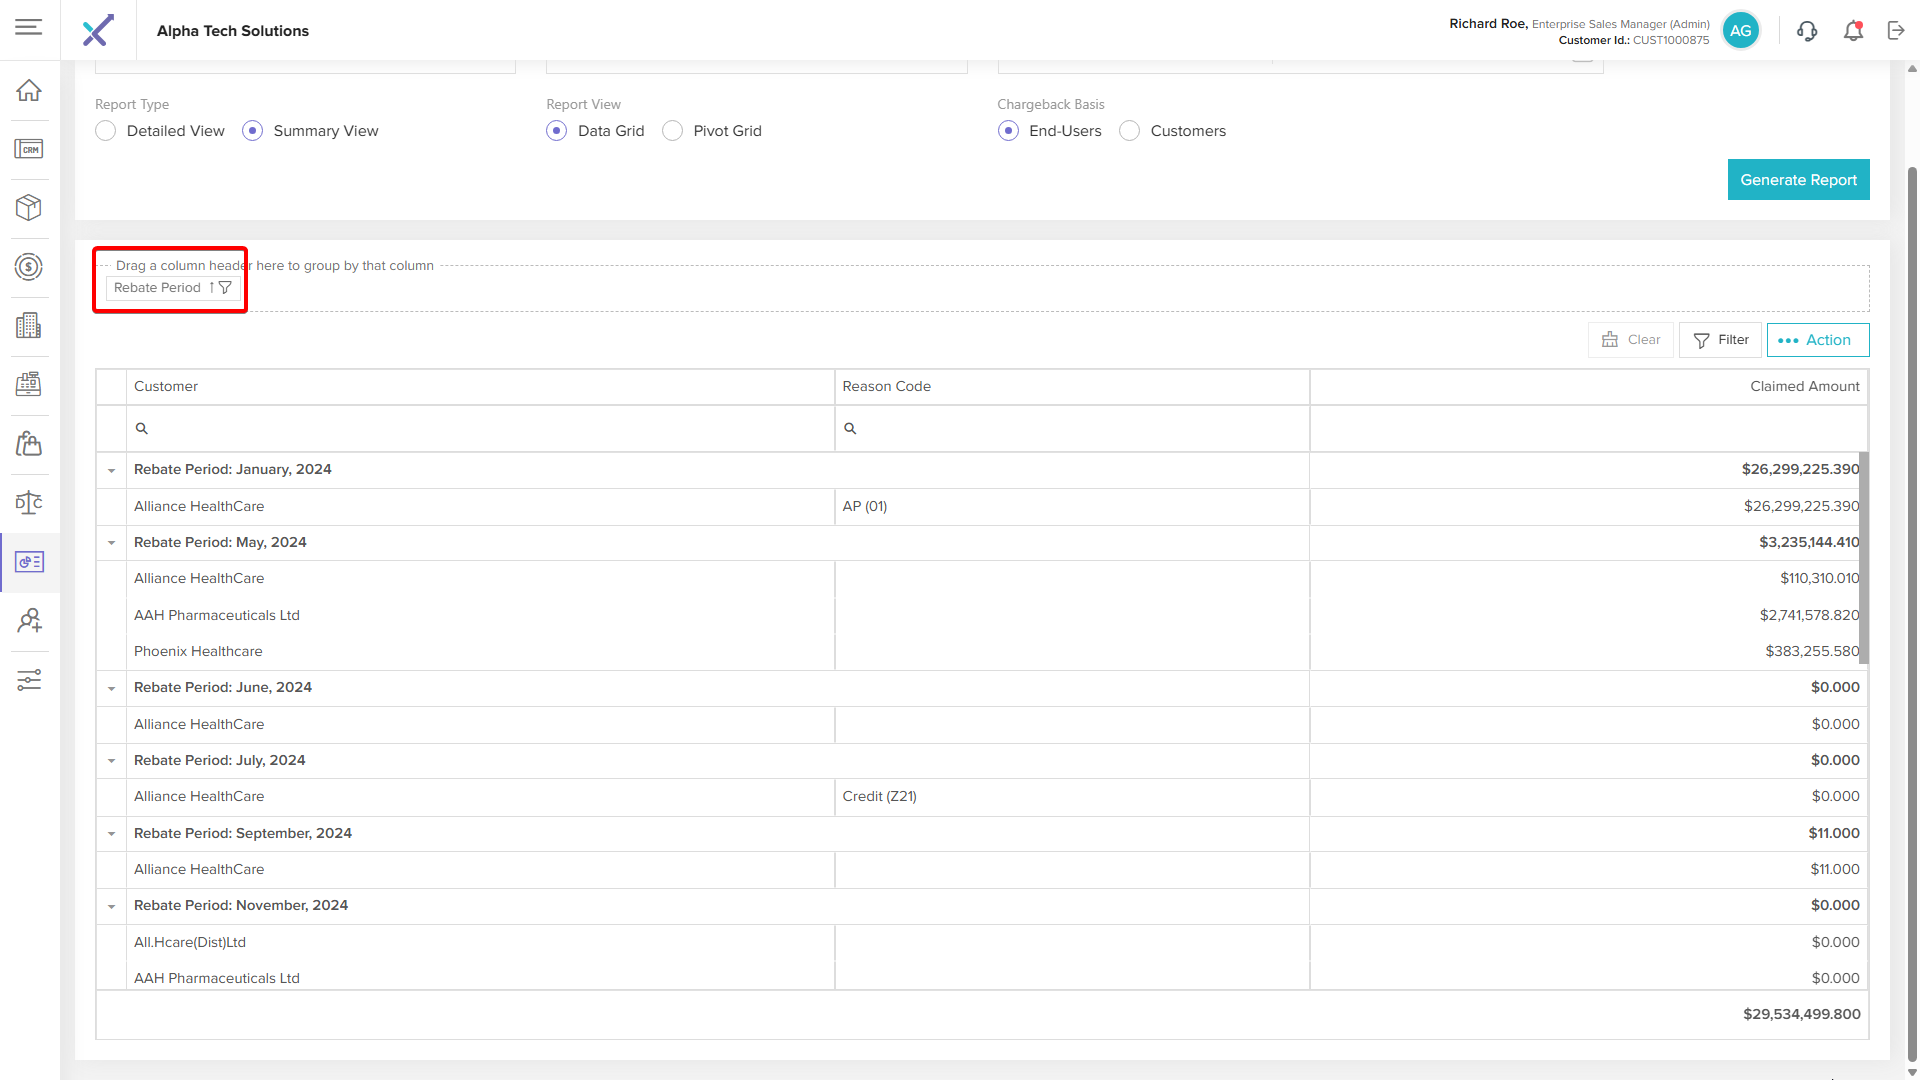Collapse the Rebate Period September 2024 group
Viewport: 1920px width, 1080px height.
112,834
